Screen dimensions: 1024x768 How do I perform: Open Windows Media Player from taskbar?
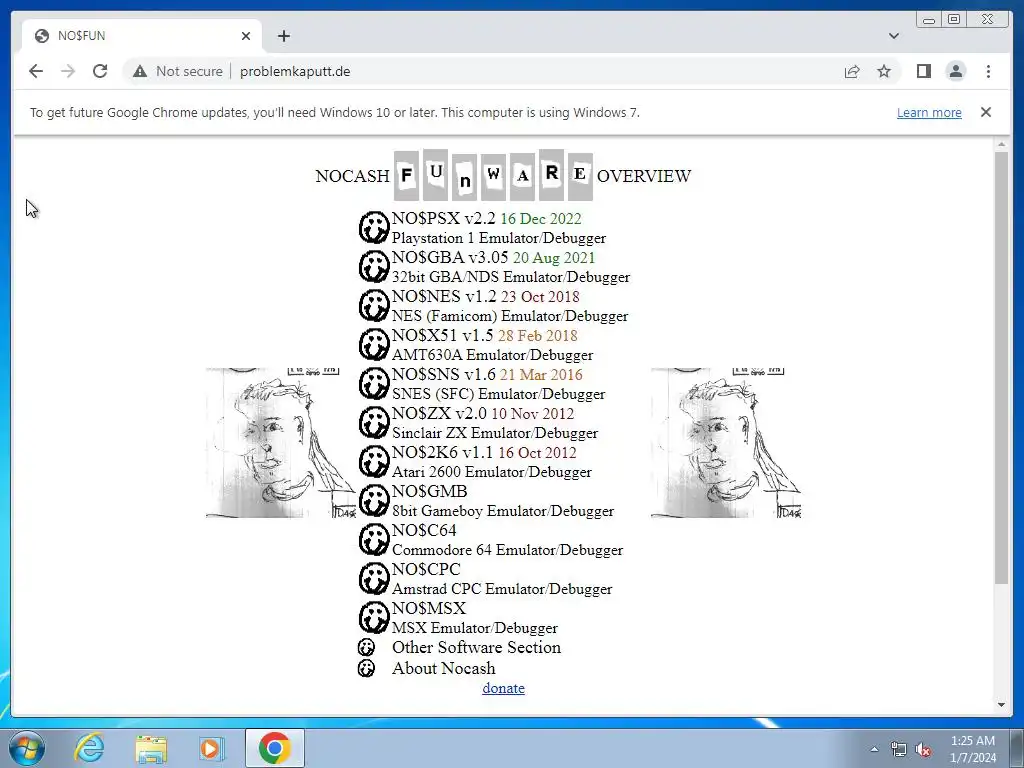coord(212,748)
